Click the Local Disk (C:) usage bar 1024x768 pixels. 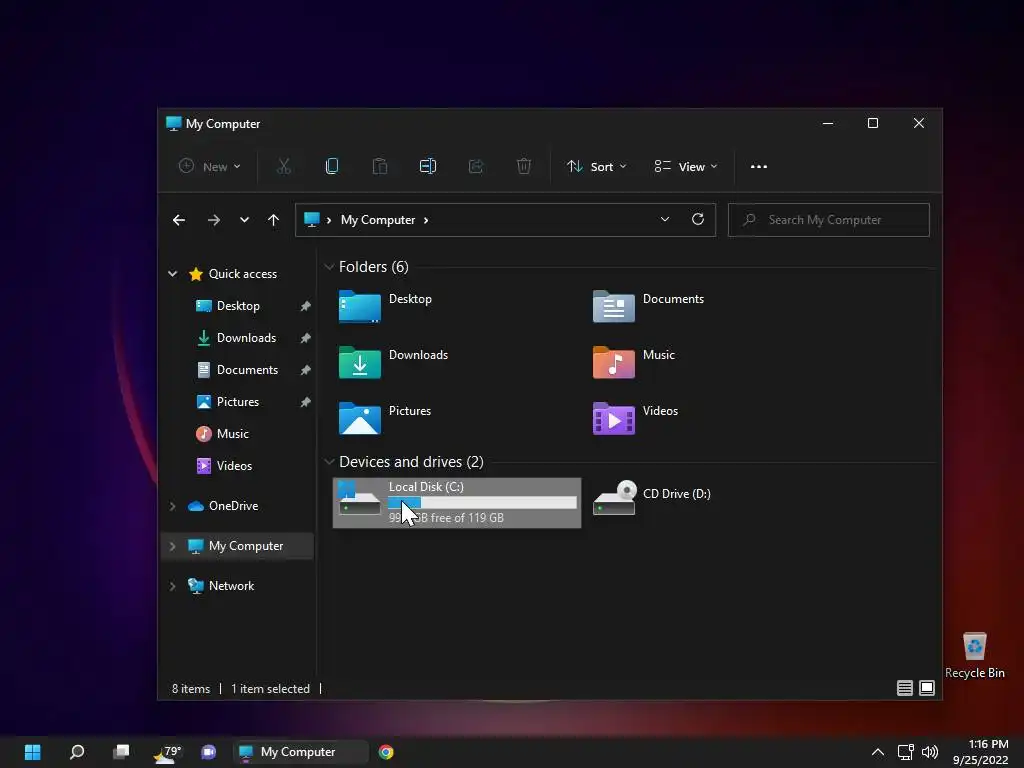coord(482,502)
